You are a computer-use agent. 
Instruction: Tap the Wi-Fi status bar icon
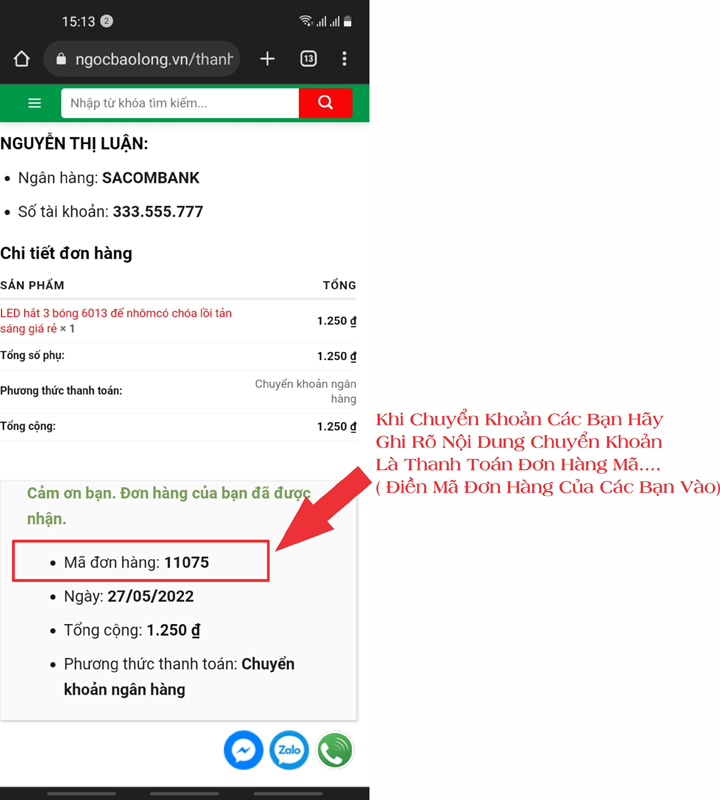[306, 21]
